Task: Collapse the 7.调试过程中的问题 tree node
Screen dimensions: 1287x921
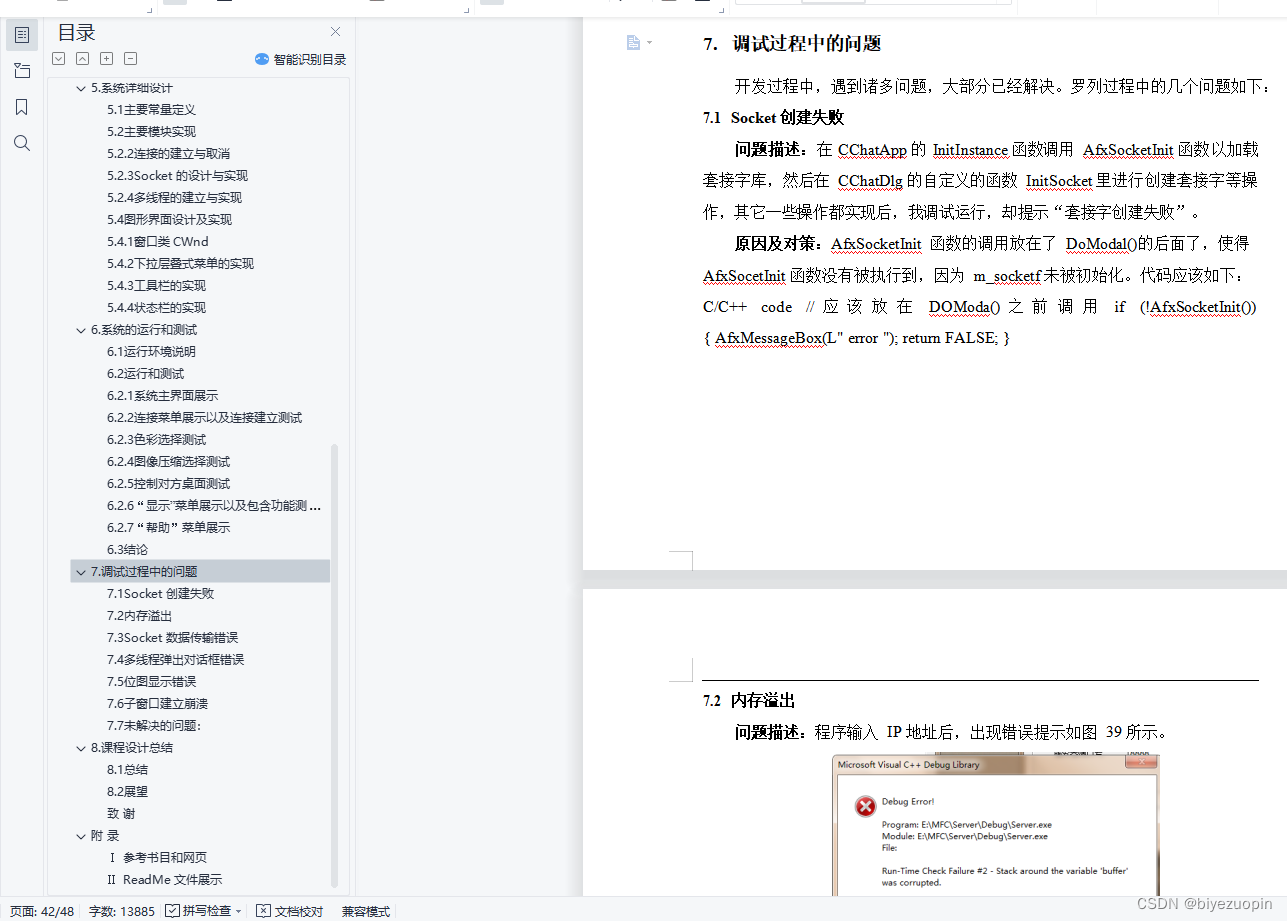Action: pyautogui.click(x=81, y=571)
